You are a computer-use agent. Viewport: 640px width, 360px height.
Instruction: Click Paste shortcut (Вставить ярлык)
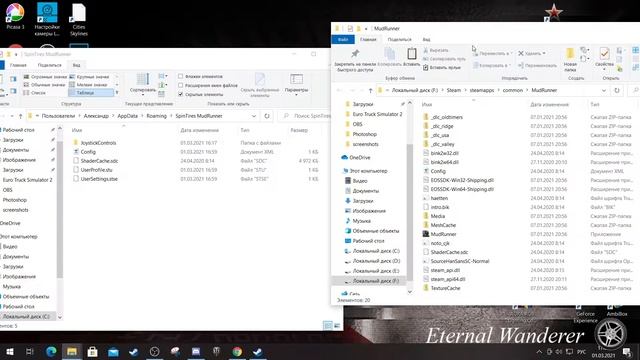pos(442,67)
